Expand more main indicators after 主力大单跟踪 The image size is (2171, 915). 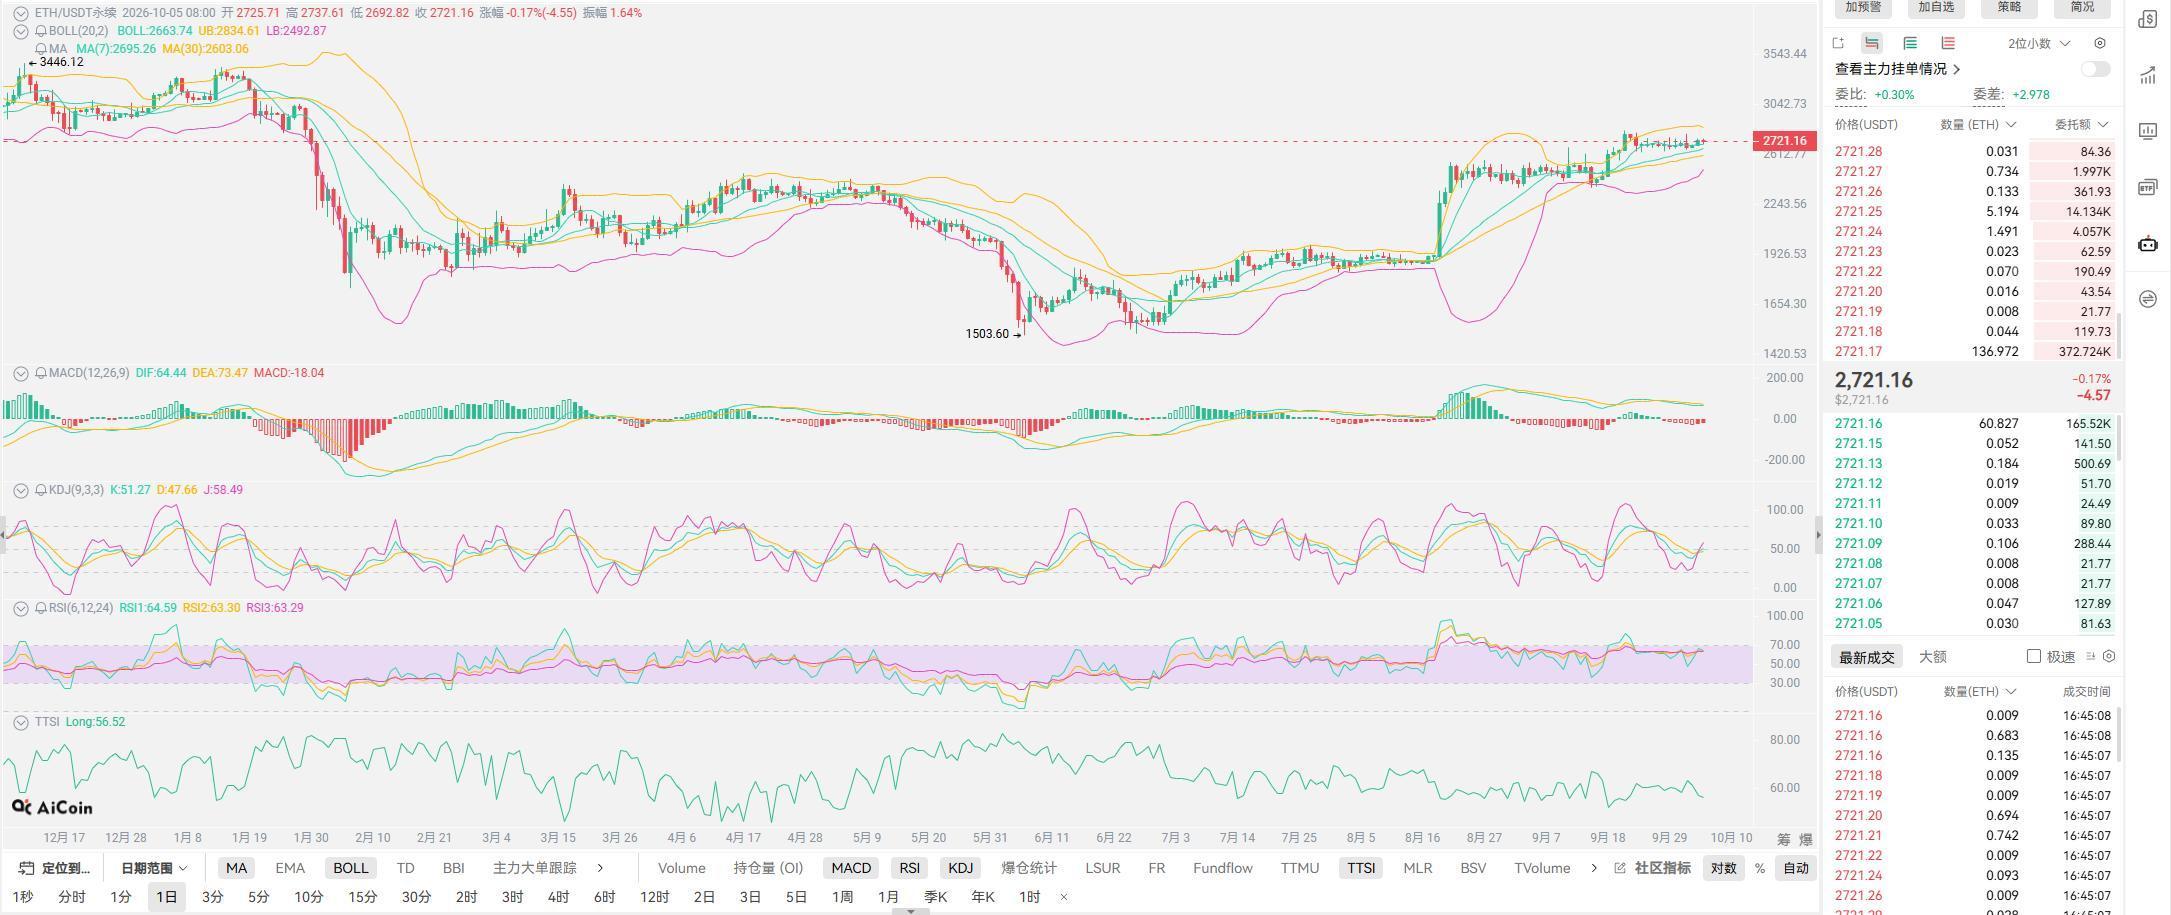[x=600, y=868]
